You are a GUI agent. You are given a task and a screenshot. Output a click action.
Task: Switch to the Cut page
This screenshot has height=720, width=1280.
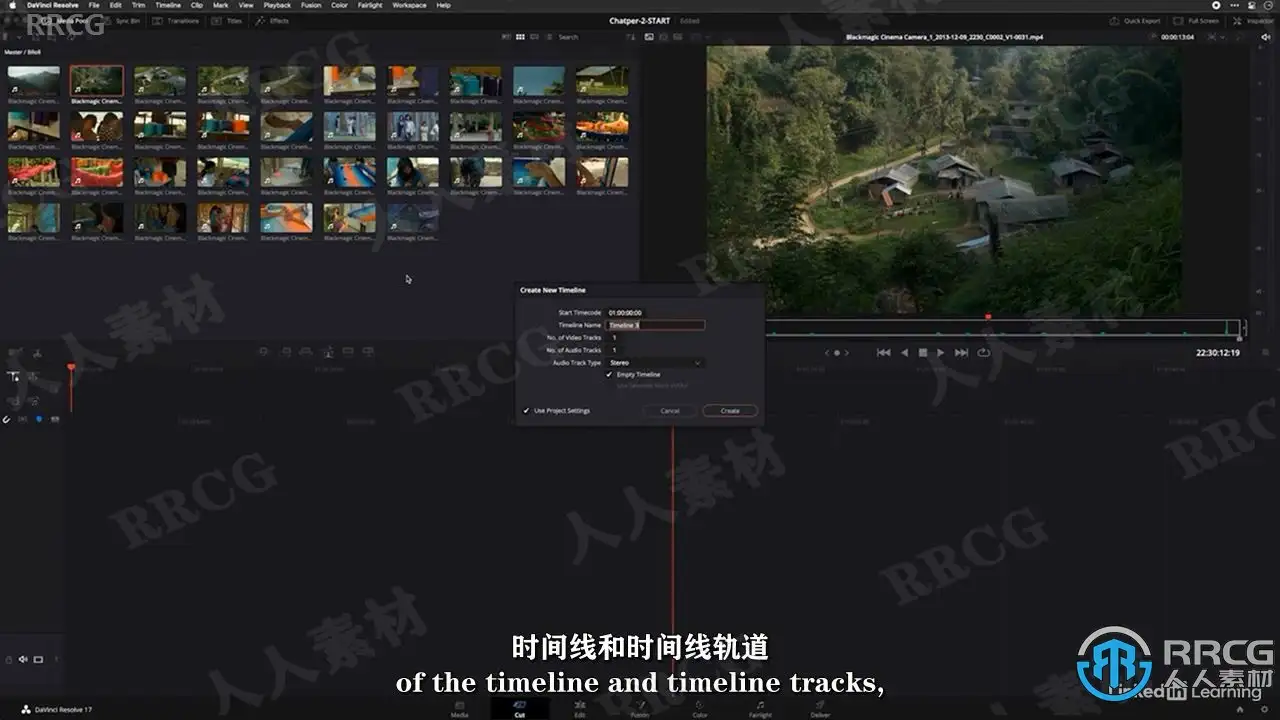click(x=519, y=709)
